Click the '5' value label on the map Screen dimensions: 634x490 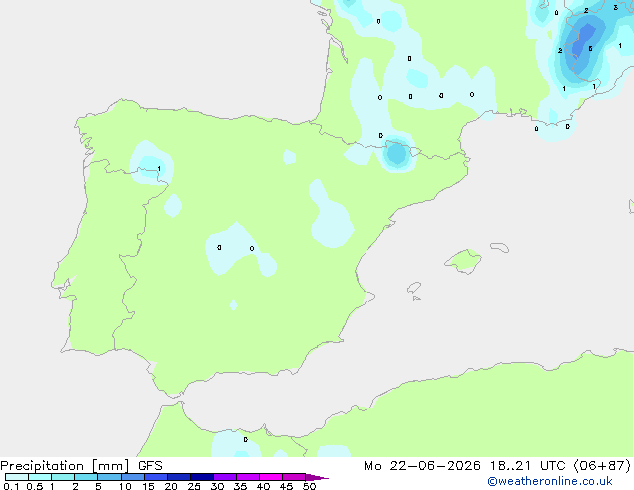[x=590, y=49]
